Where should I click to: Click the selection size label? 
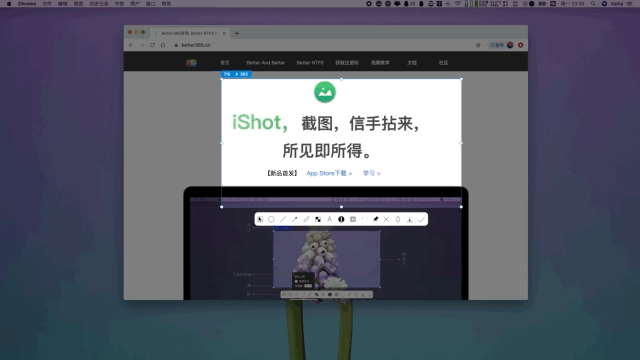pos(236,74)
